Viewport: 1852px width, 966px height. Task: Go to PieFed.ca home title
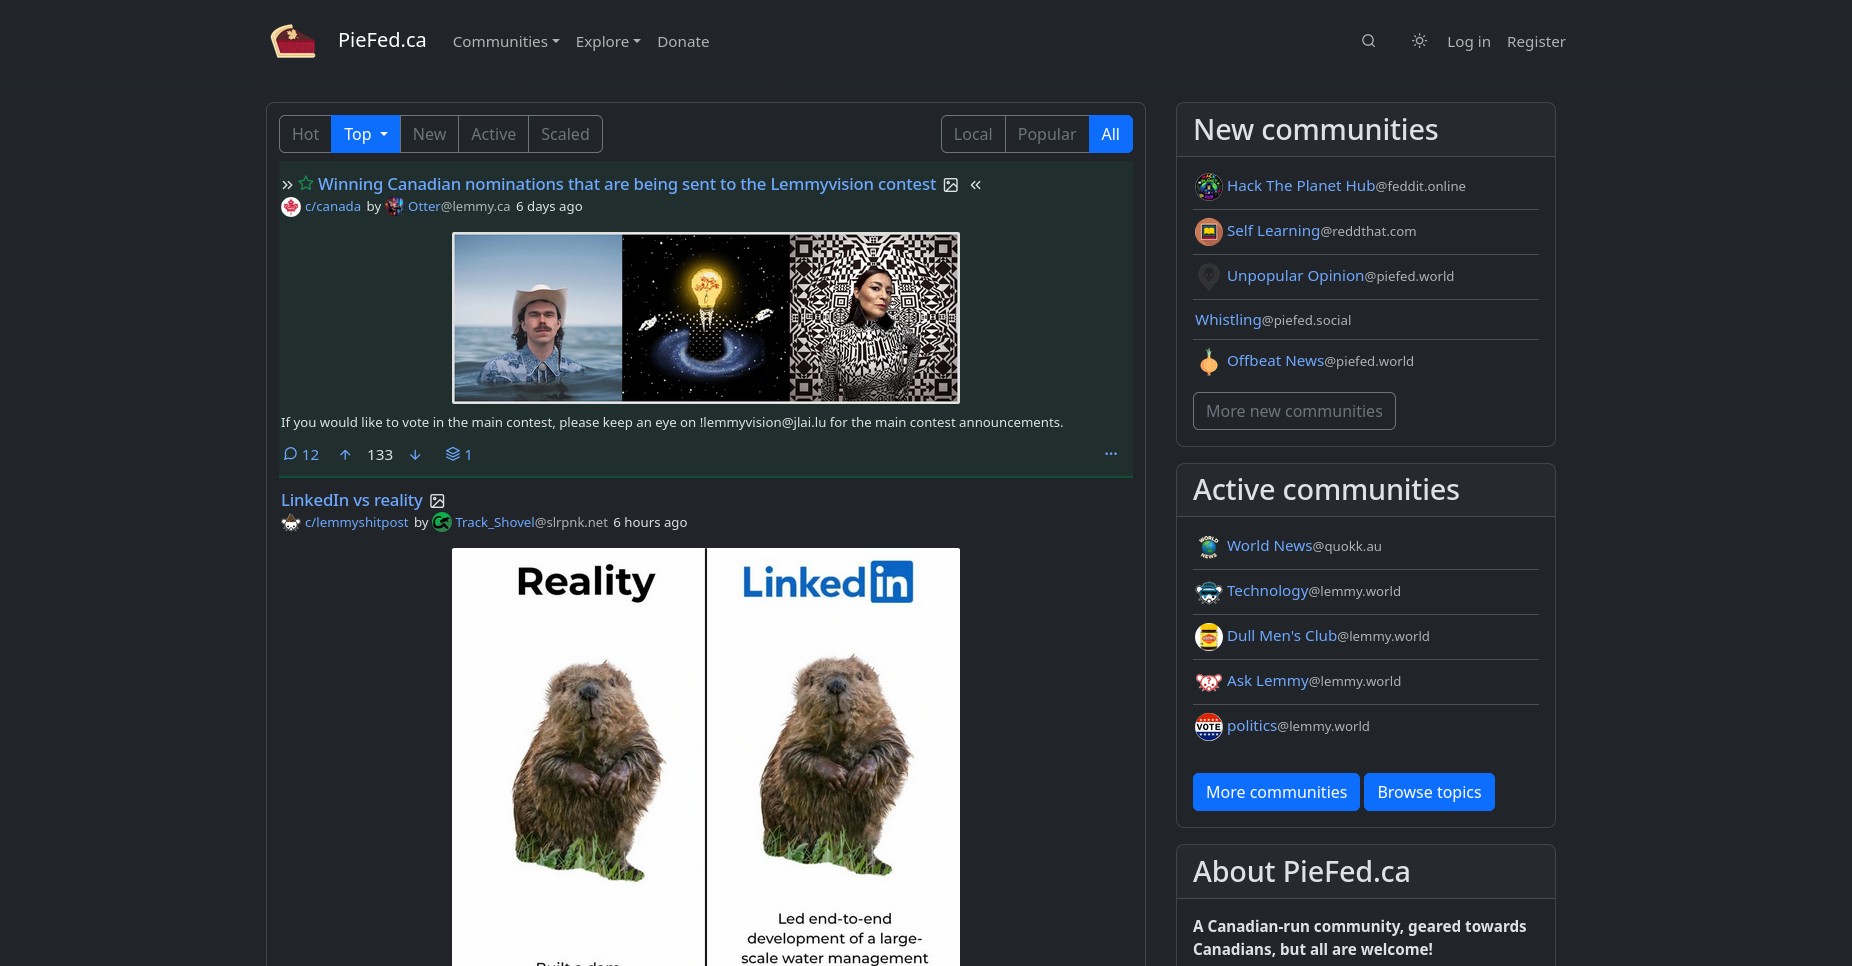tap(382, 40)
